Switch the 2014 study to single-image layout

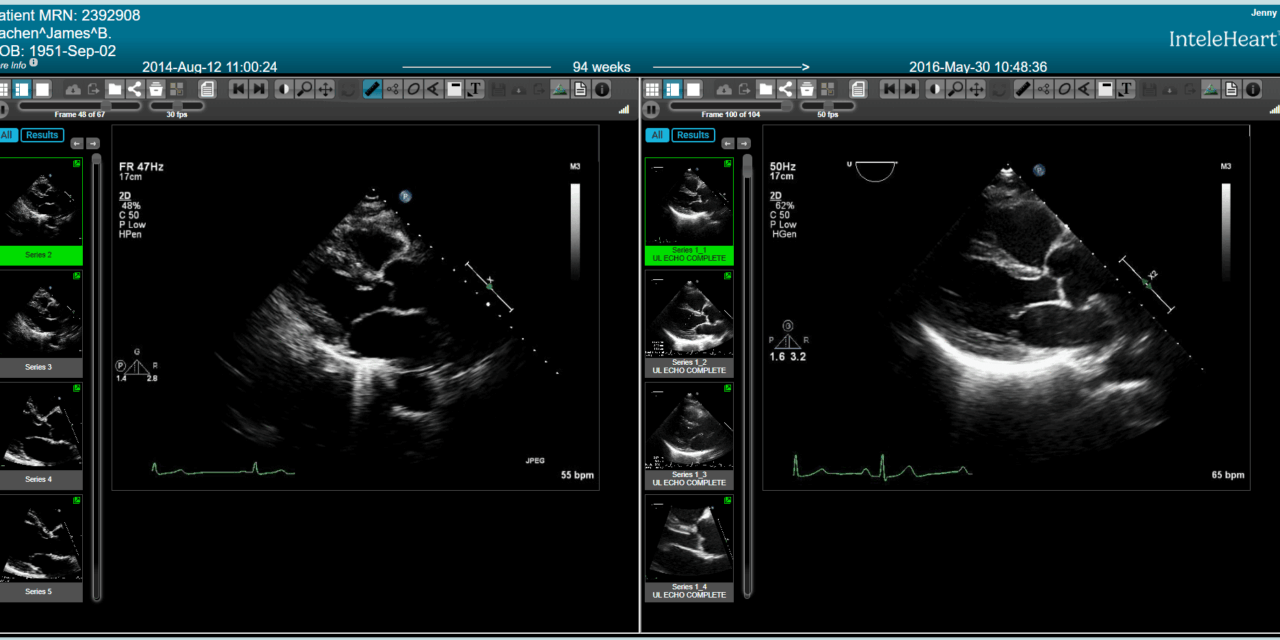click(42, 89)
